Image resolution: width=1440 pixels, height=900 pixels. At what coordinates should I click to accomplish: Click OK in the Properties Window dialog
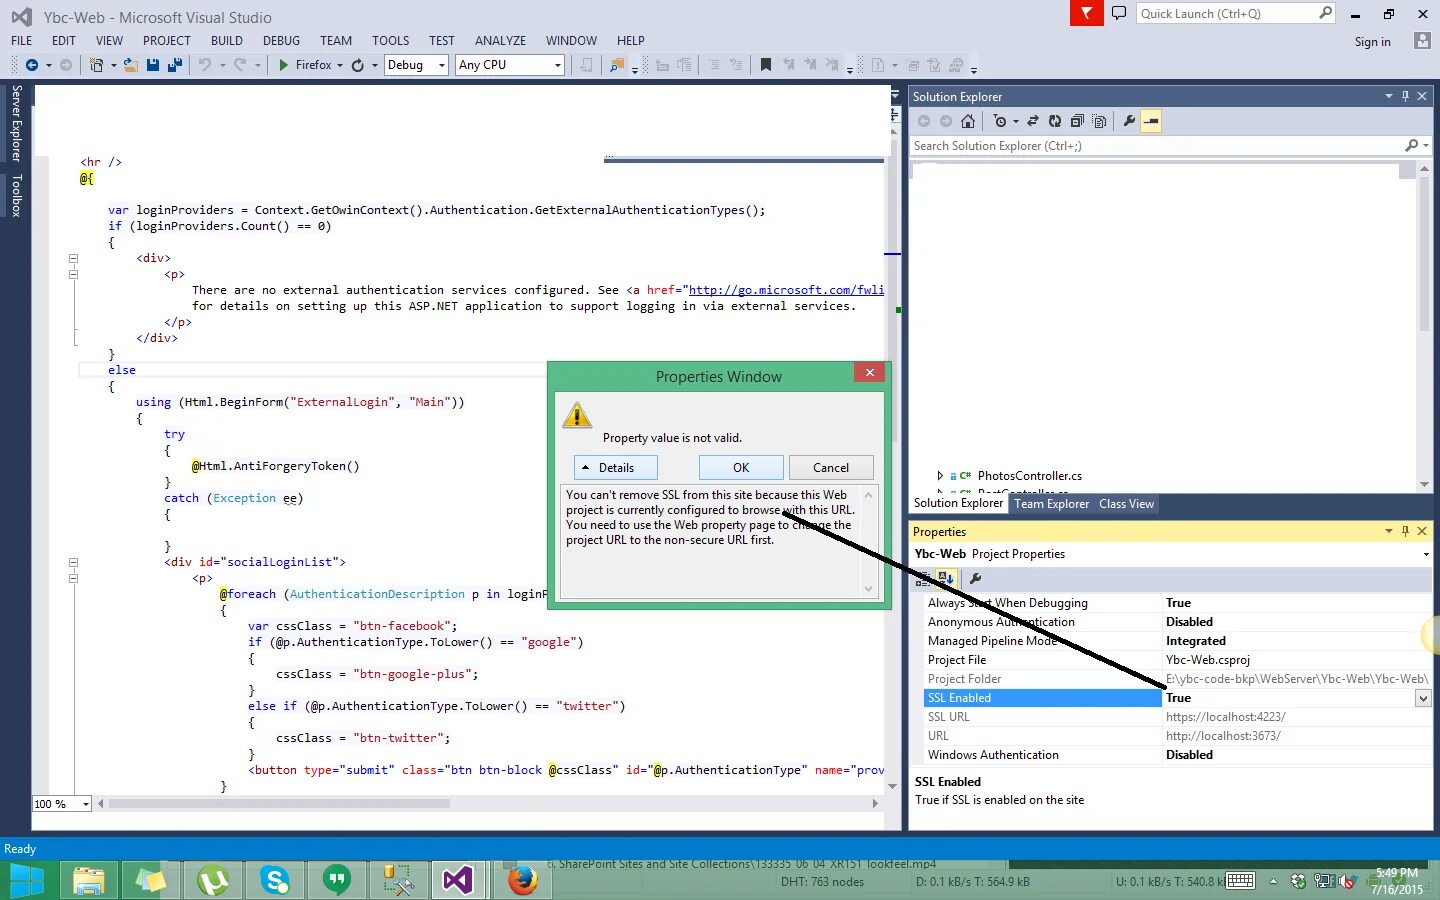point(741,468)
